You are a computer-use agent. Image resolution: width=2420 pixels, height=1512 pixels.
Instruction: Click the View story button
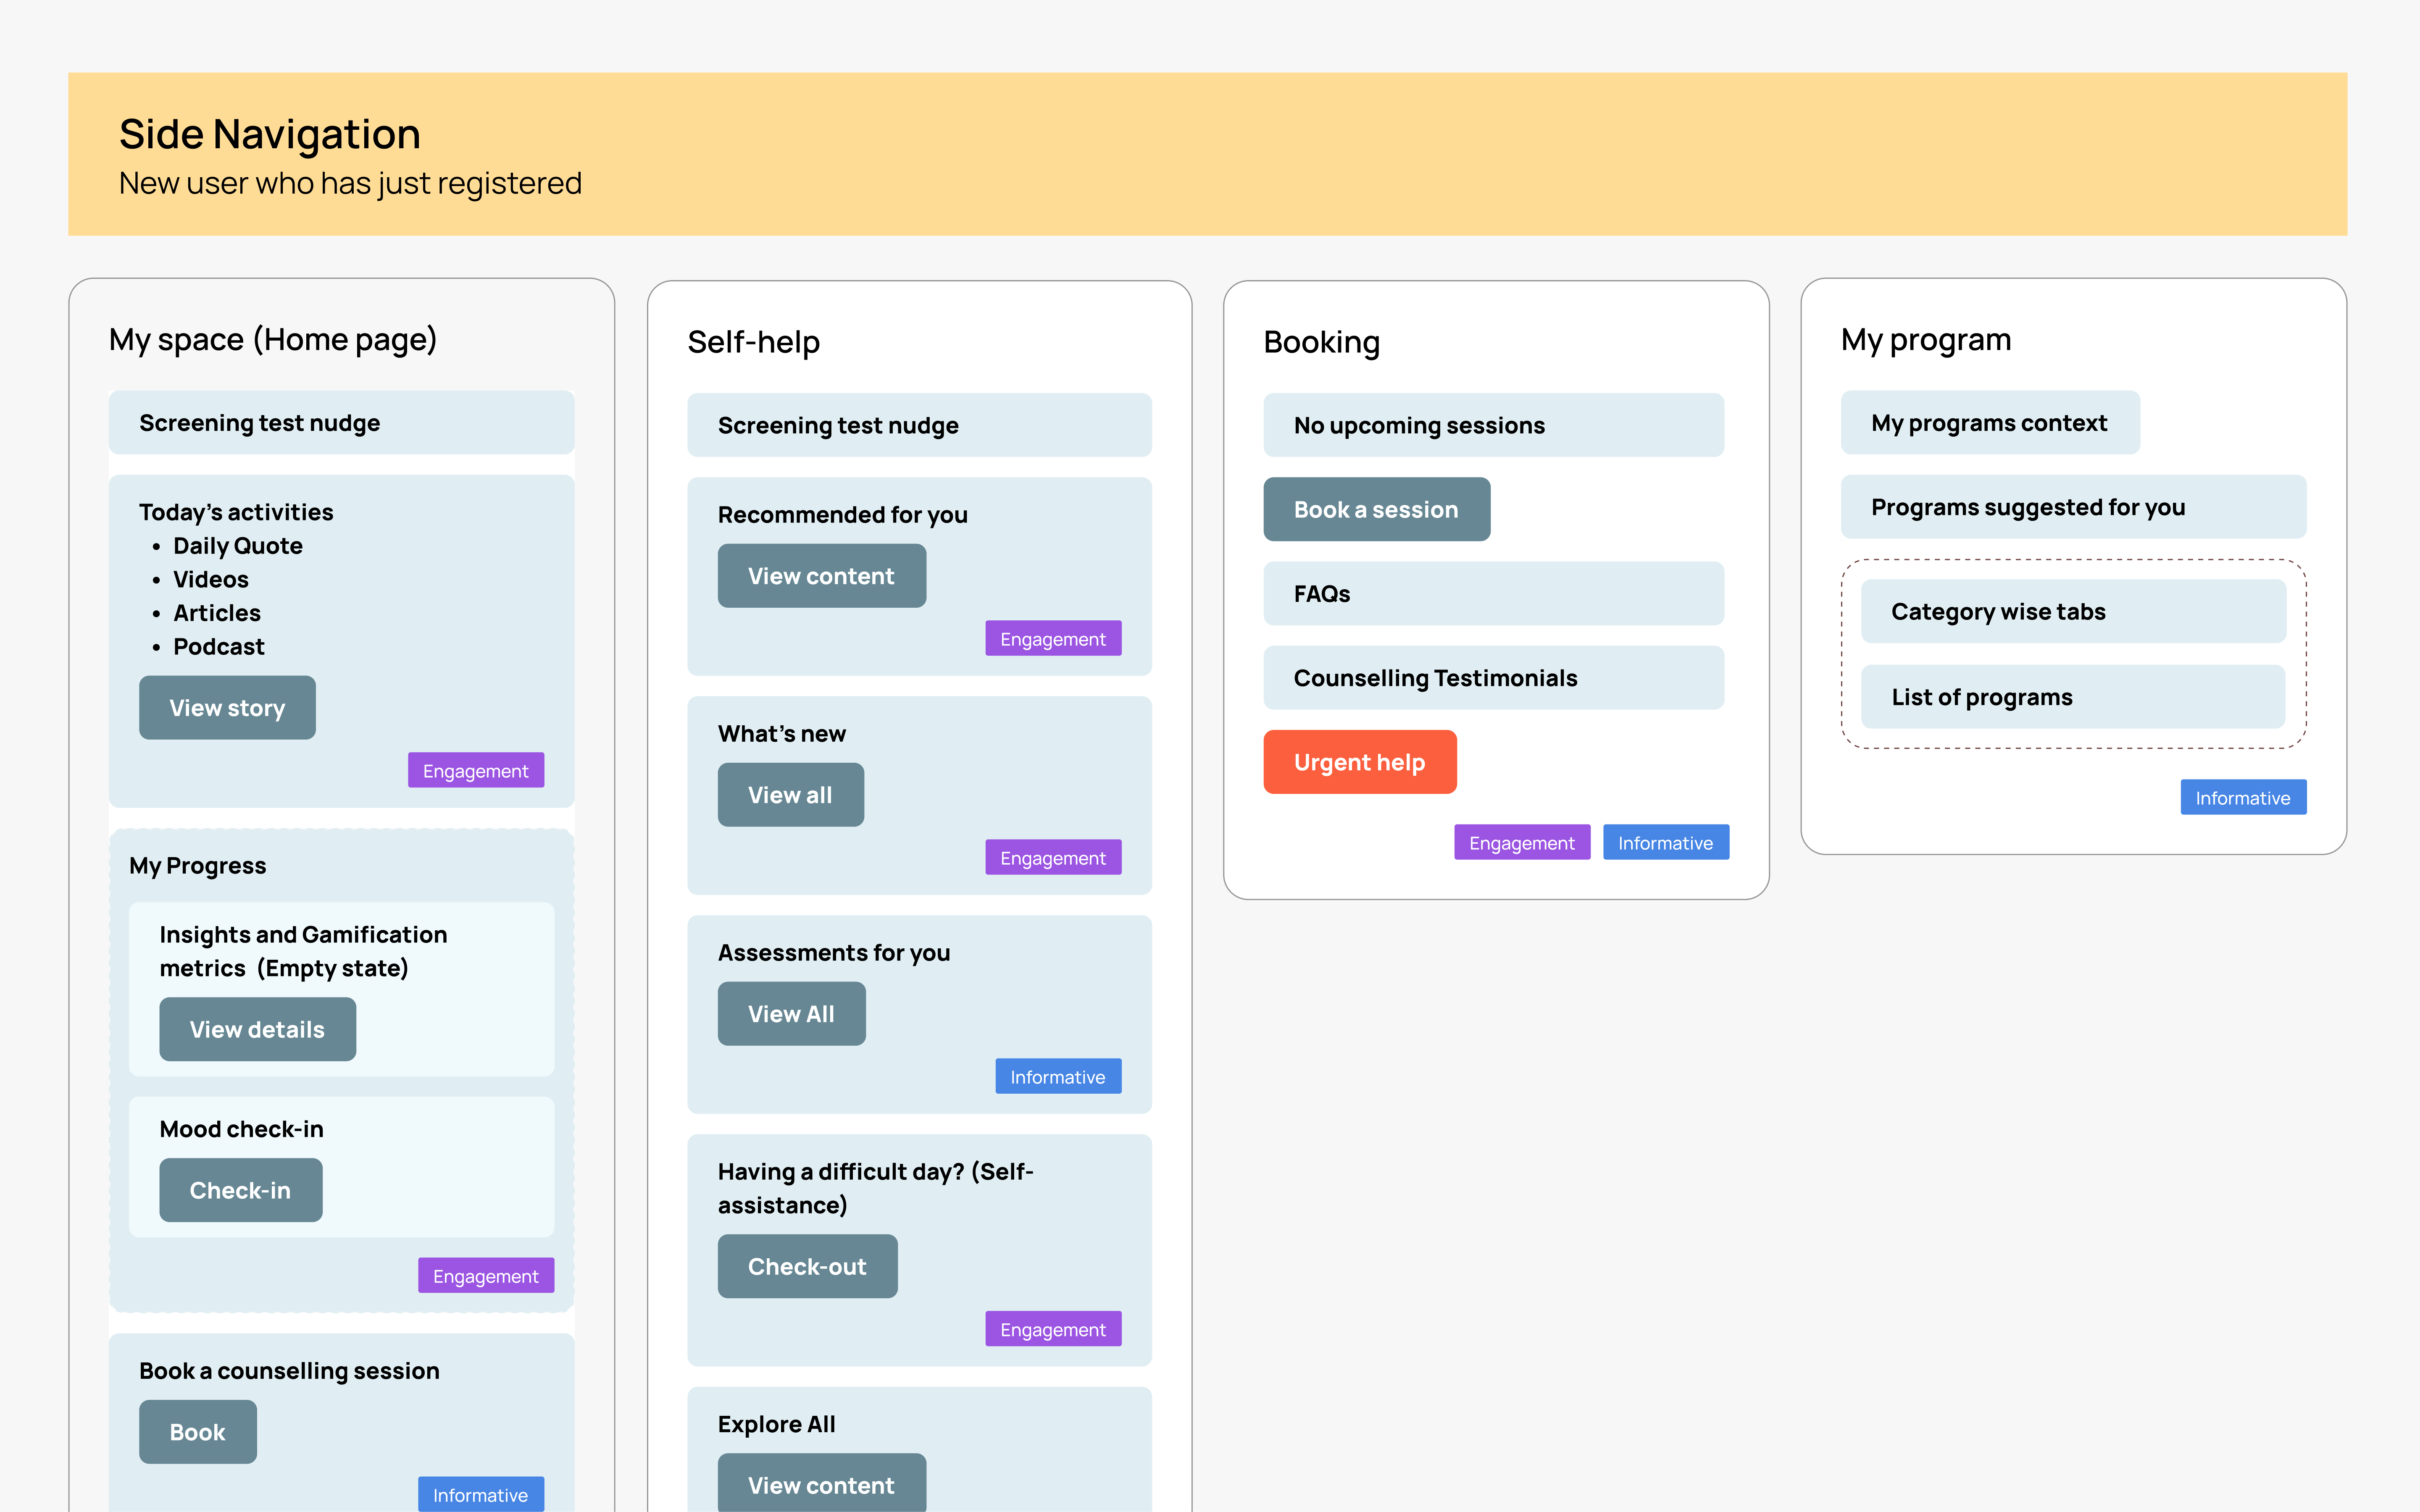[x=227, y=708]
